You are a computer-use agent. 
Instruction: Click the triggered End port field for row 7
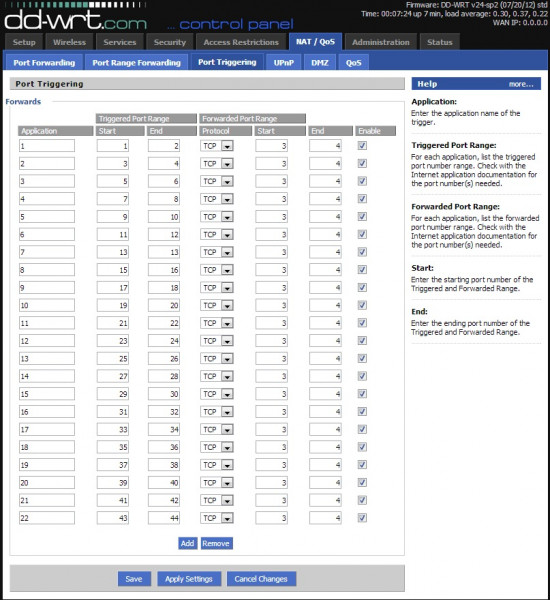tap(164, 252)
